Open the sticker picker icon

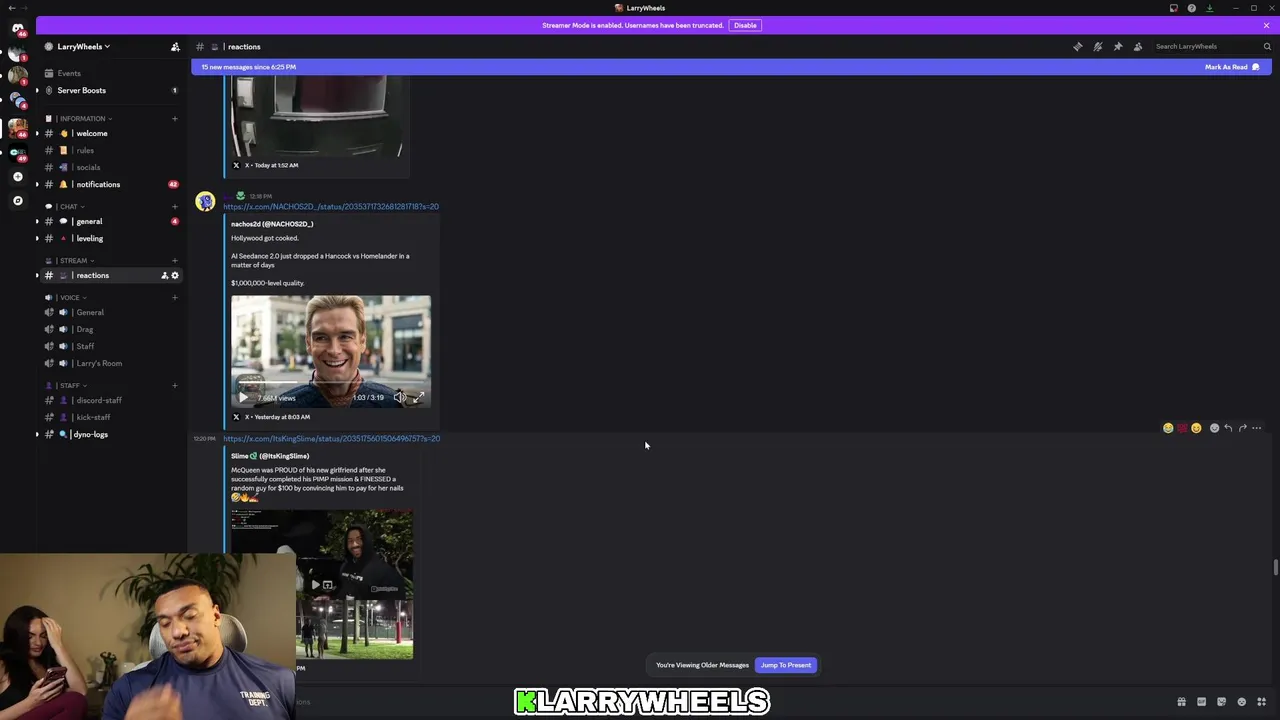pyautogui.click(x=1221, y=702)
